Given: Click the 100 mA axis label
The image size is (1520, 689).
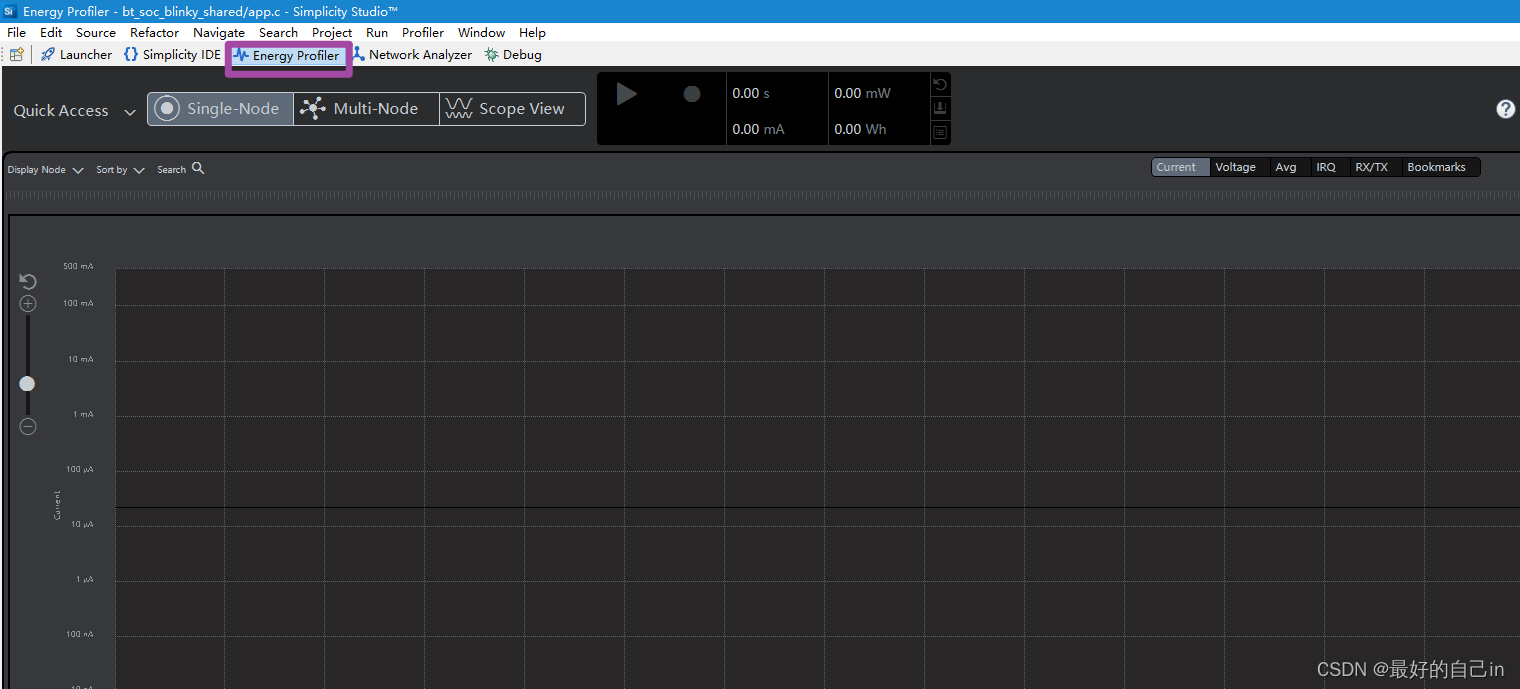Looking at the screenshot, I should coord(78,303).
